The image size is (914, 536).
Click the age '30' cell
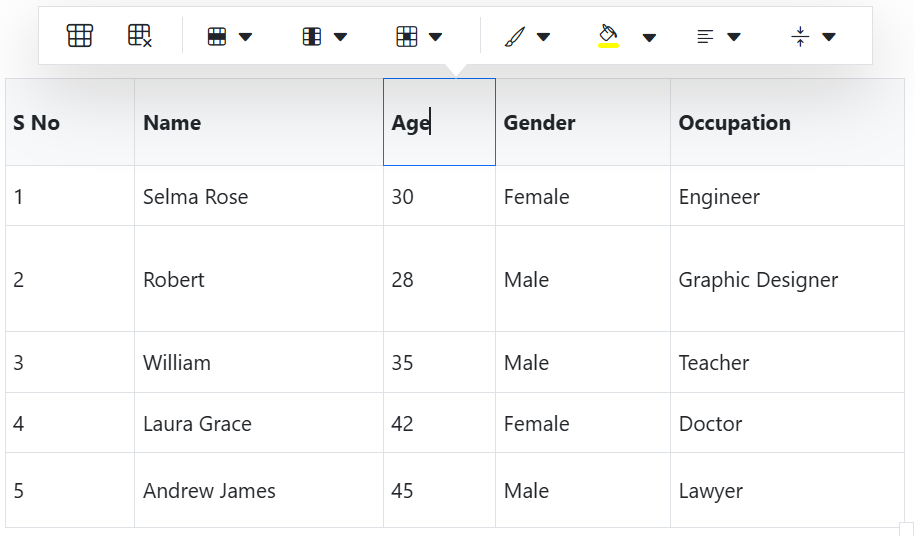point(440,196)
